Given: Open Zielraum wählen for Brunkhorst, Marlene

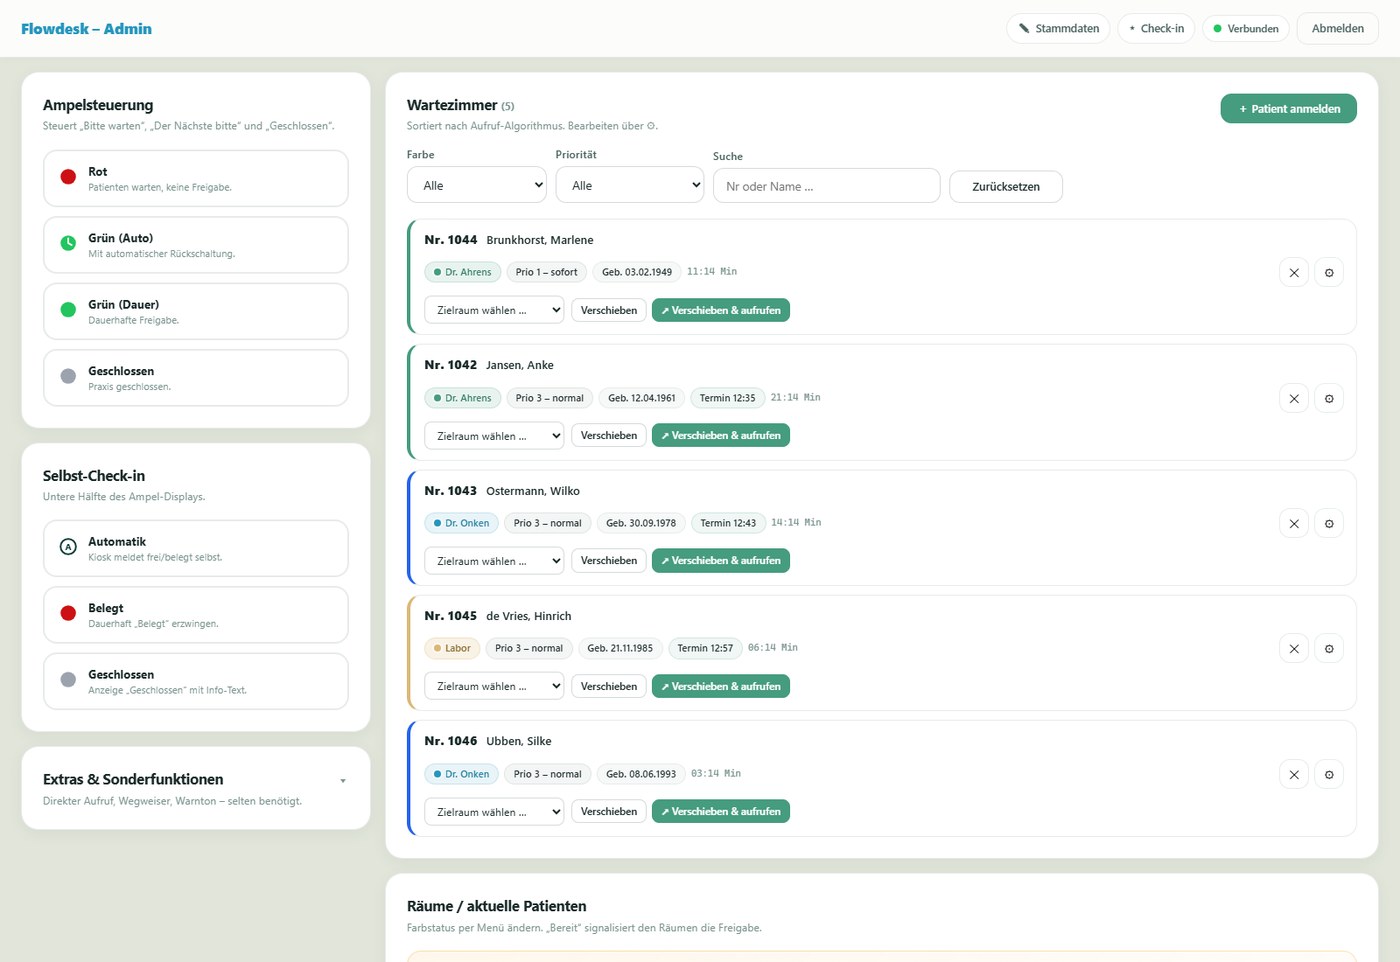Looking at the screenshot, I should click(494, 311).
